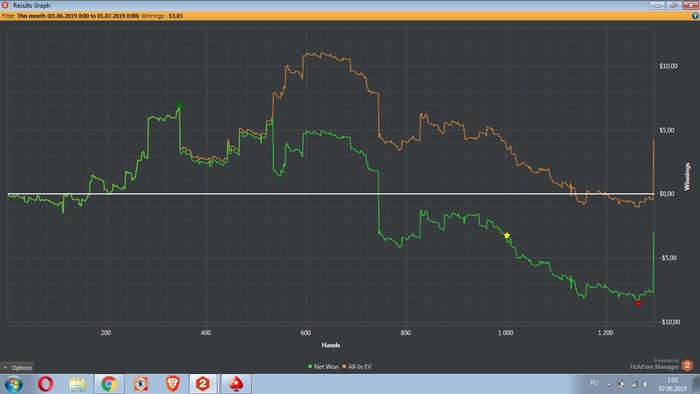Click the 1 200 hands axis label

tap(605, 333)
